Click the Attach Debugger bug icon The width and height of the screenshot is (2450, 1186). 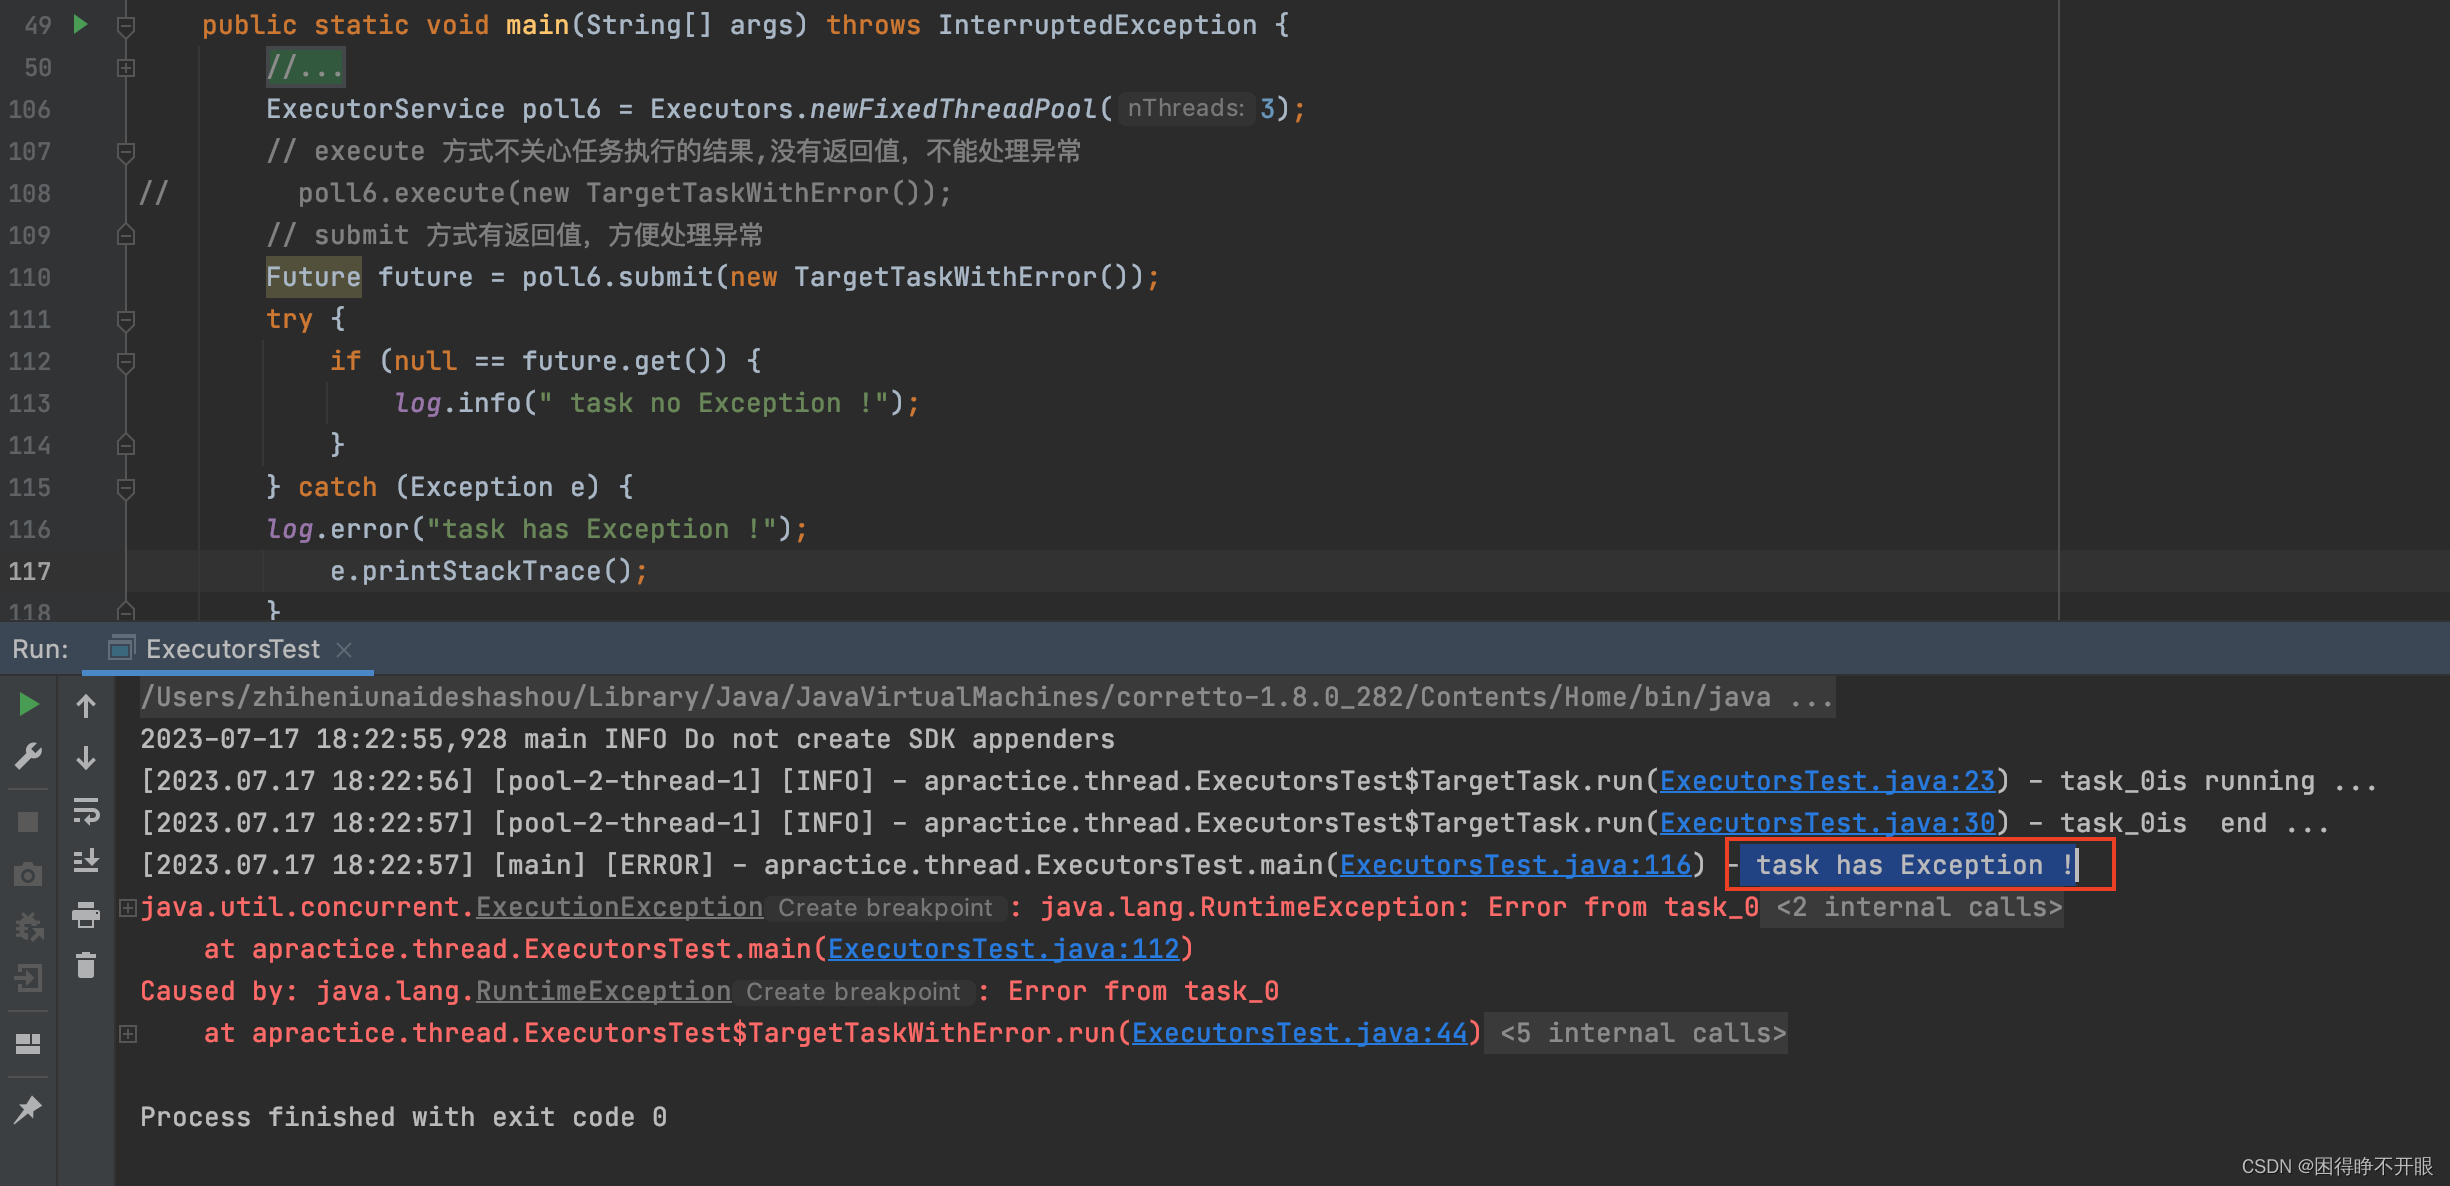pos(28,927)
